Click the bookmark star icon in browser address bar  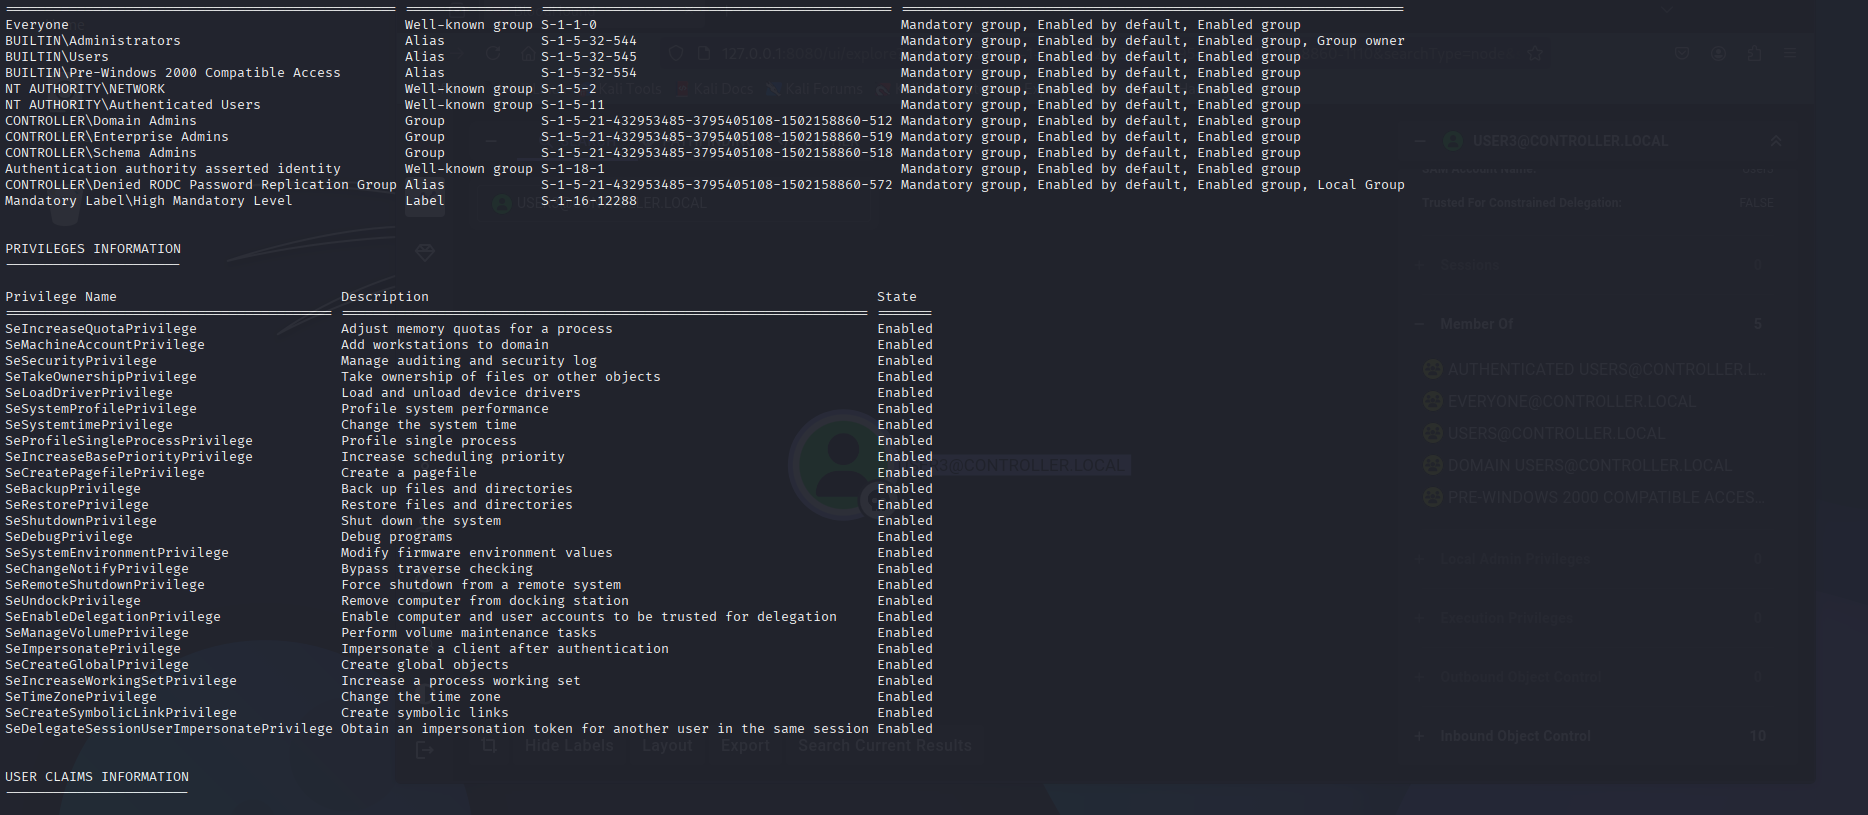pos(1535,53)
